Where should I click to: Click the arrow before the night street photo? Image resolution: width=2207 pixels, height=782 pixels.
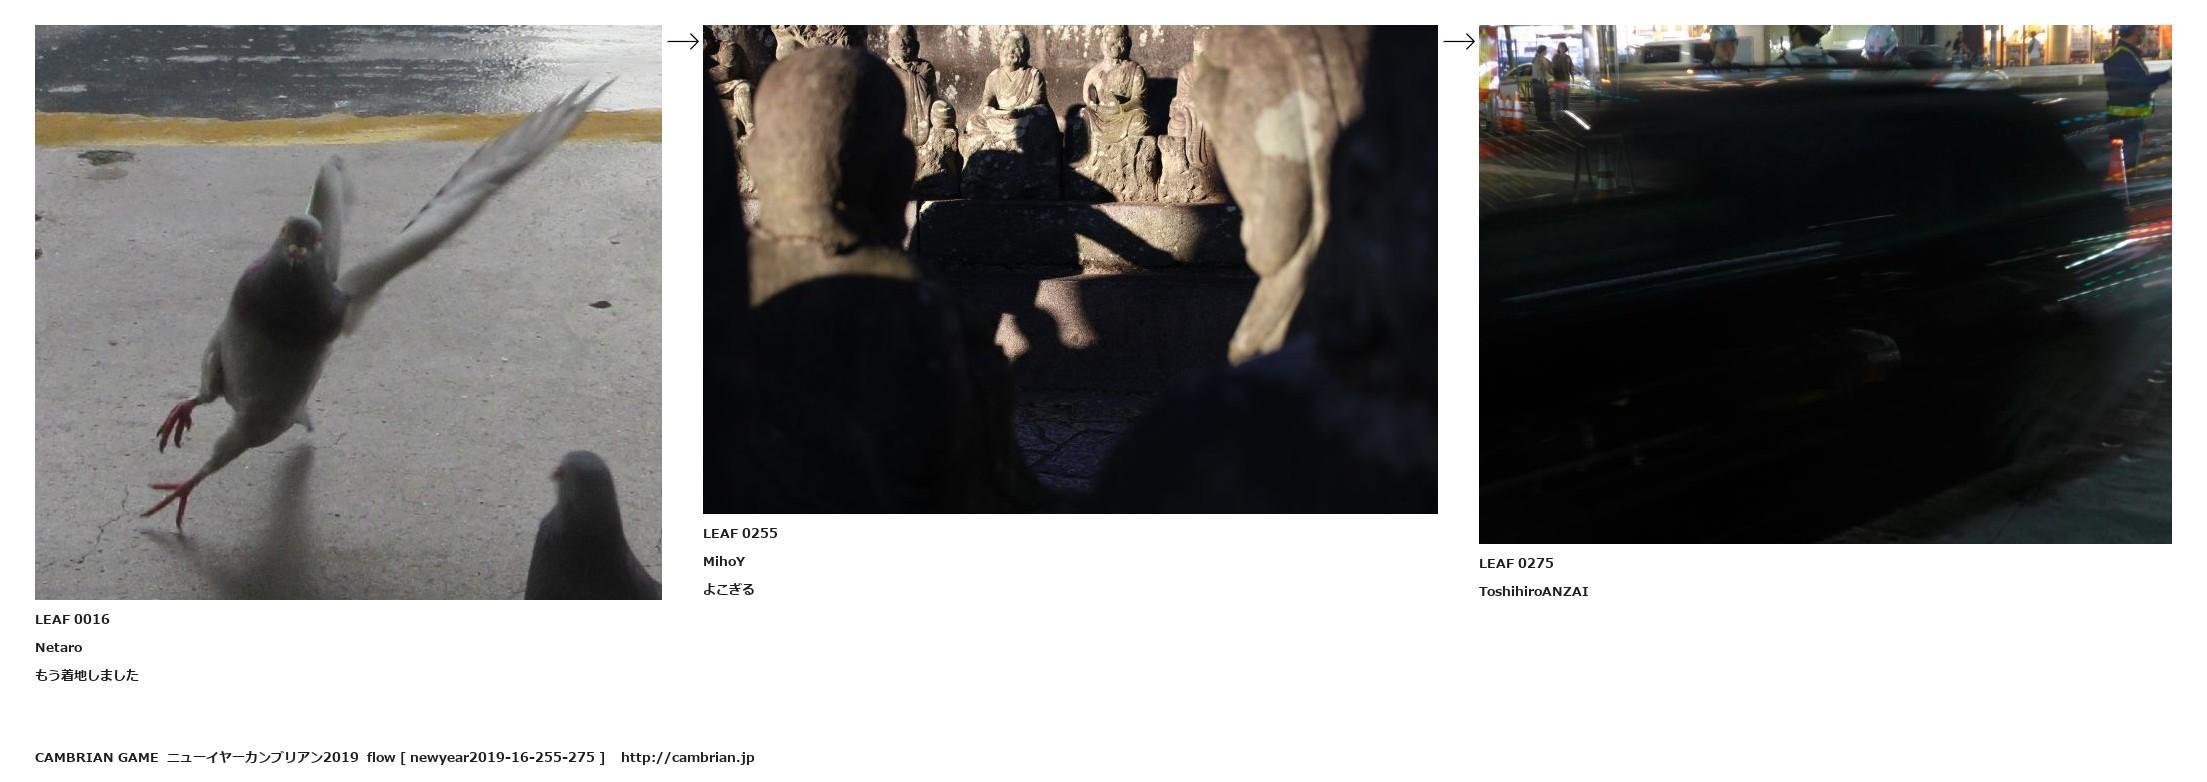pyautogui.click(x=1459, y=41)
